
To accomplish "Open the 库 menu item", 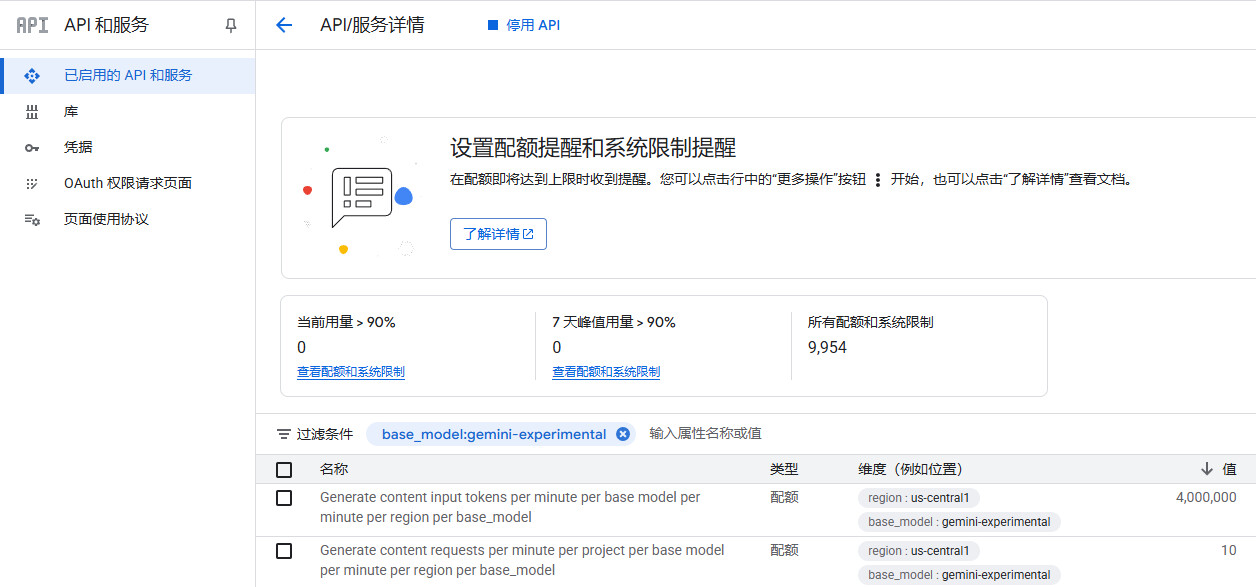I will pos(71,112).
